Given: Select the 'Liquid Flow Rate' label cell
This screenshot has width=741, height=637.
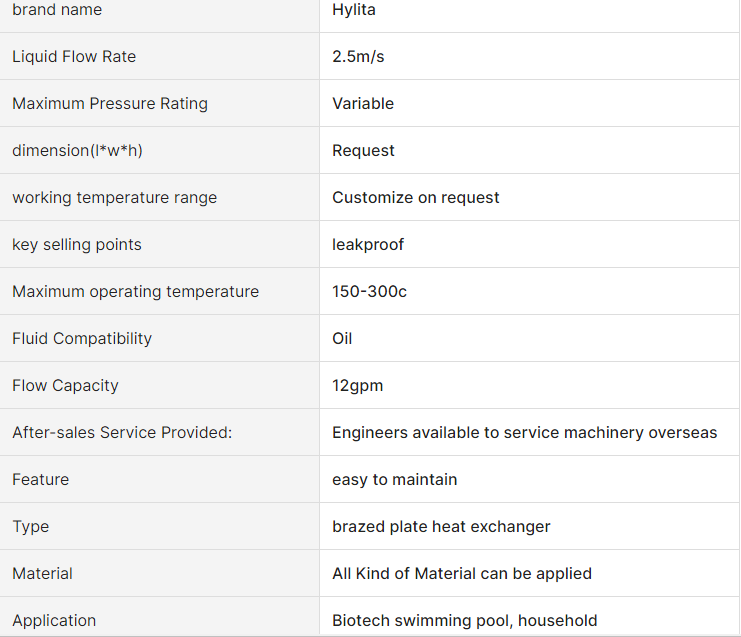Looking at the screenshot, I should (74, 57).
